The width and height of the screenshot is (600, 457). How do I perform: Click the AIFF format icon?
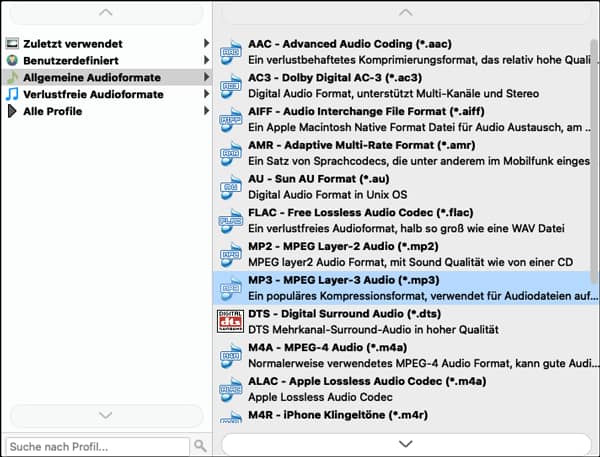tap(230, 119)
